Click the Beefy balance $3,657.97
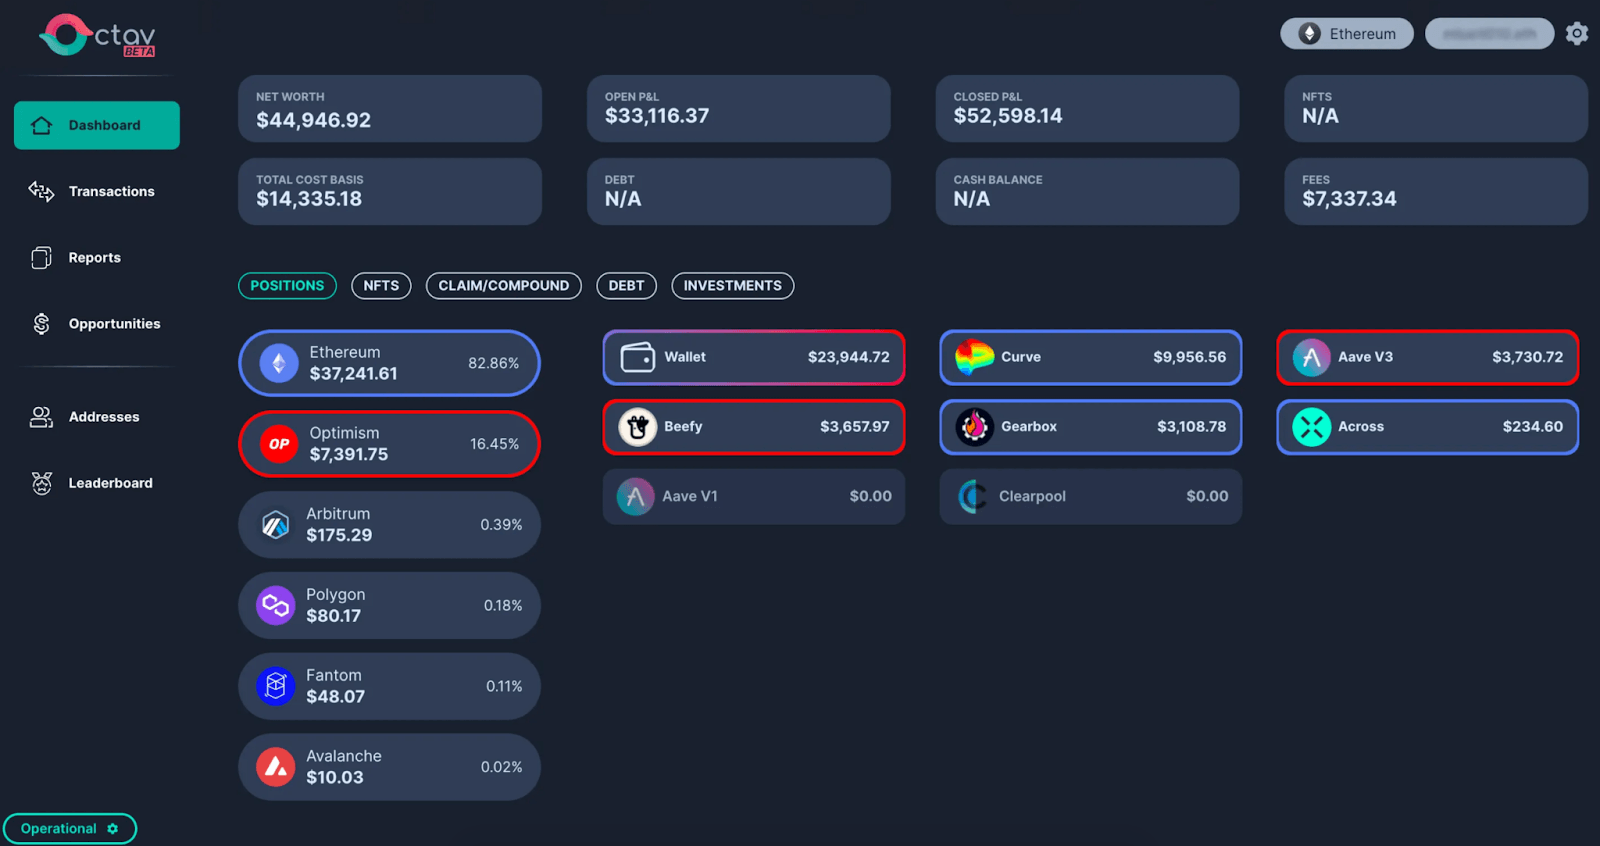1600x846 pixels. pyautogui.click(x=855, y=427)
